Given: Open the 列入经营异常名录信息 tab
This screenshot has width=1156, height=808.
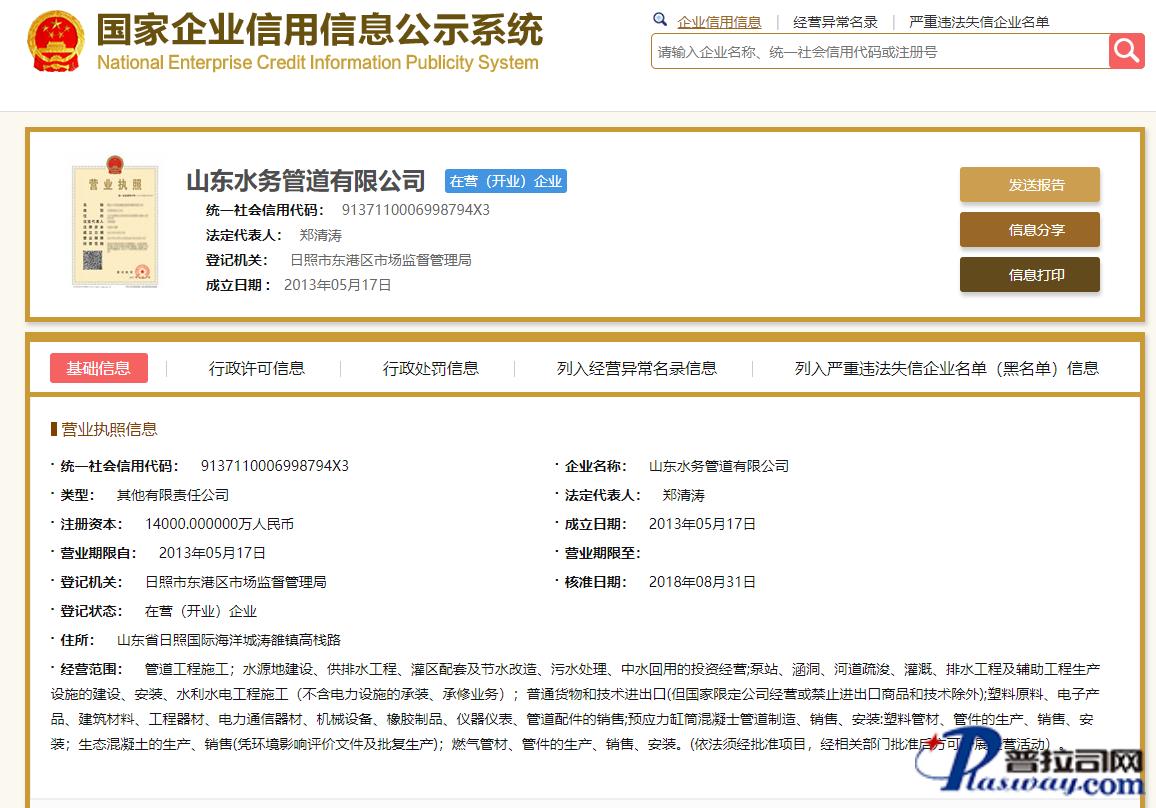Looking at the screenshot, I should click(x=637, y=368).
